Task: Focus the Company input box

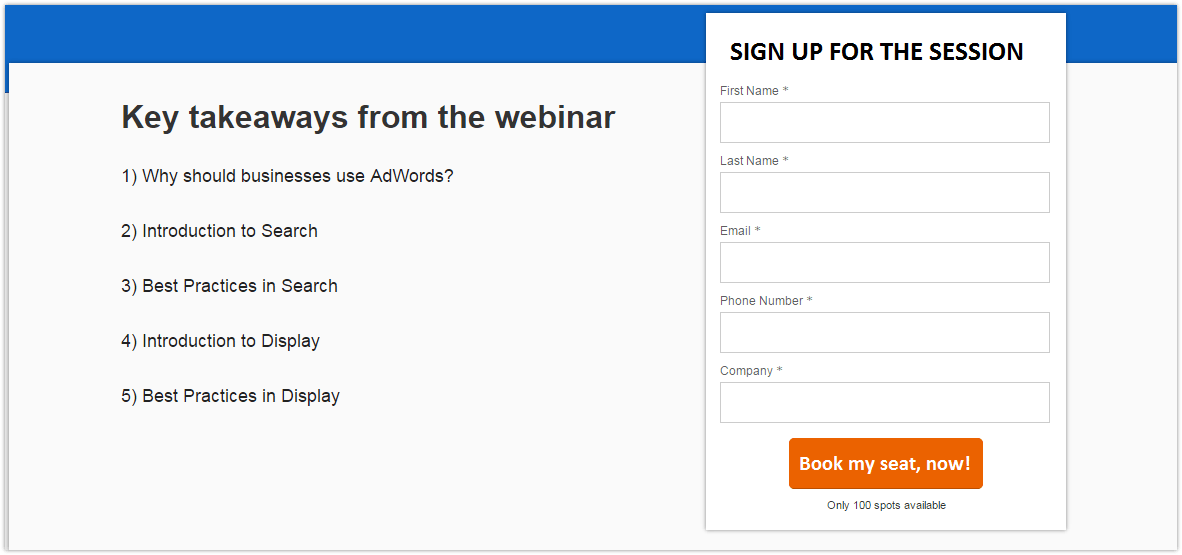Action: click(x=884, y=403)
